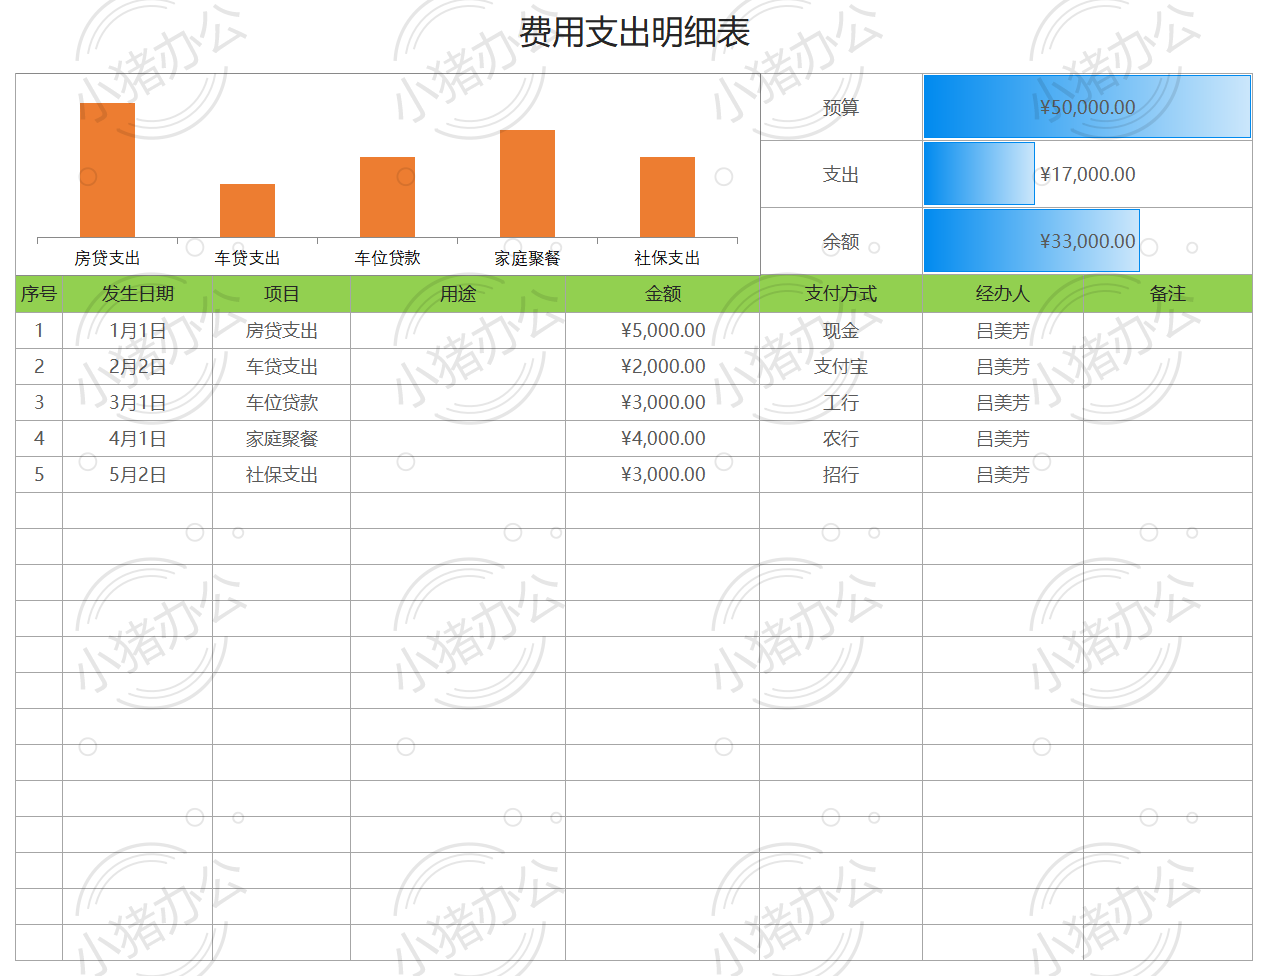Select the 支出 summary label cell
Screen dimensions: 1268x976
point(841,174)
